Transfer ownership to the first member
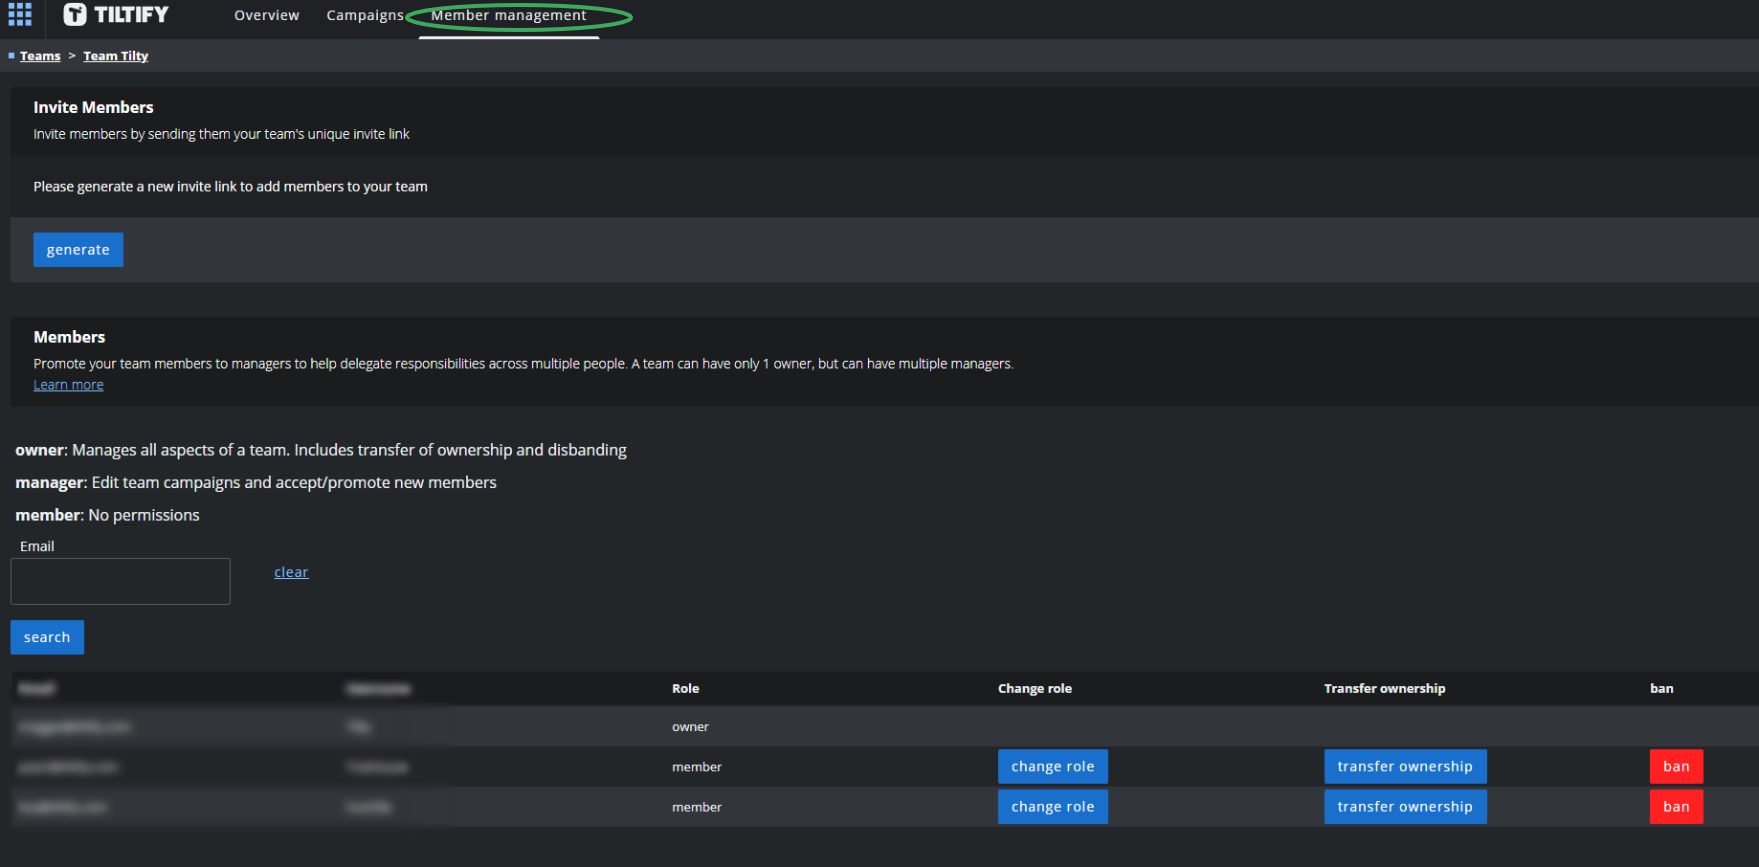The height and width of the screenshot is (867, 1759). click(1405, 766)
